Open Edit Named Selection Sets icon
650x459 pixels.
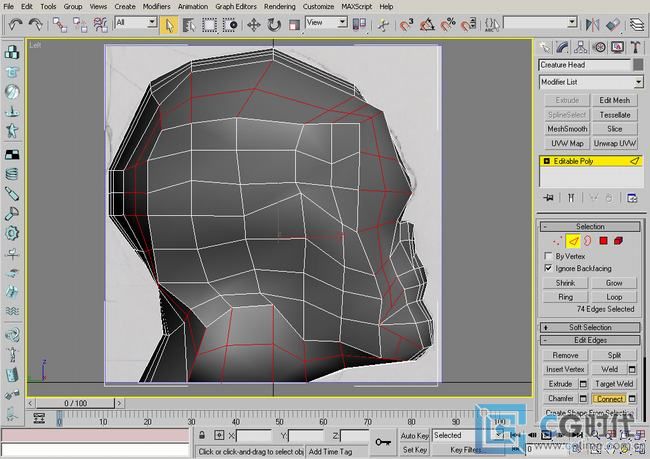coord(492,24)
